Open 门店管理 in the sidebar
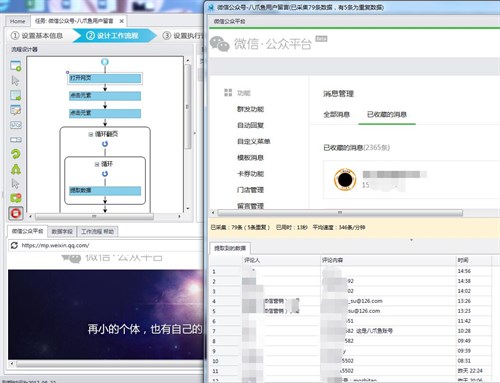The height and width of the screenshot is (383, 500). click(250, 190)
